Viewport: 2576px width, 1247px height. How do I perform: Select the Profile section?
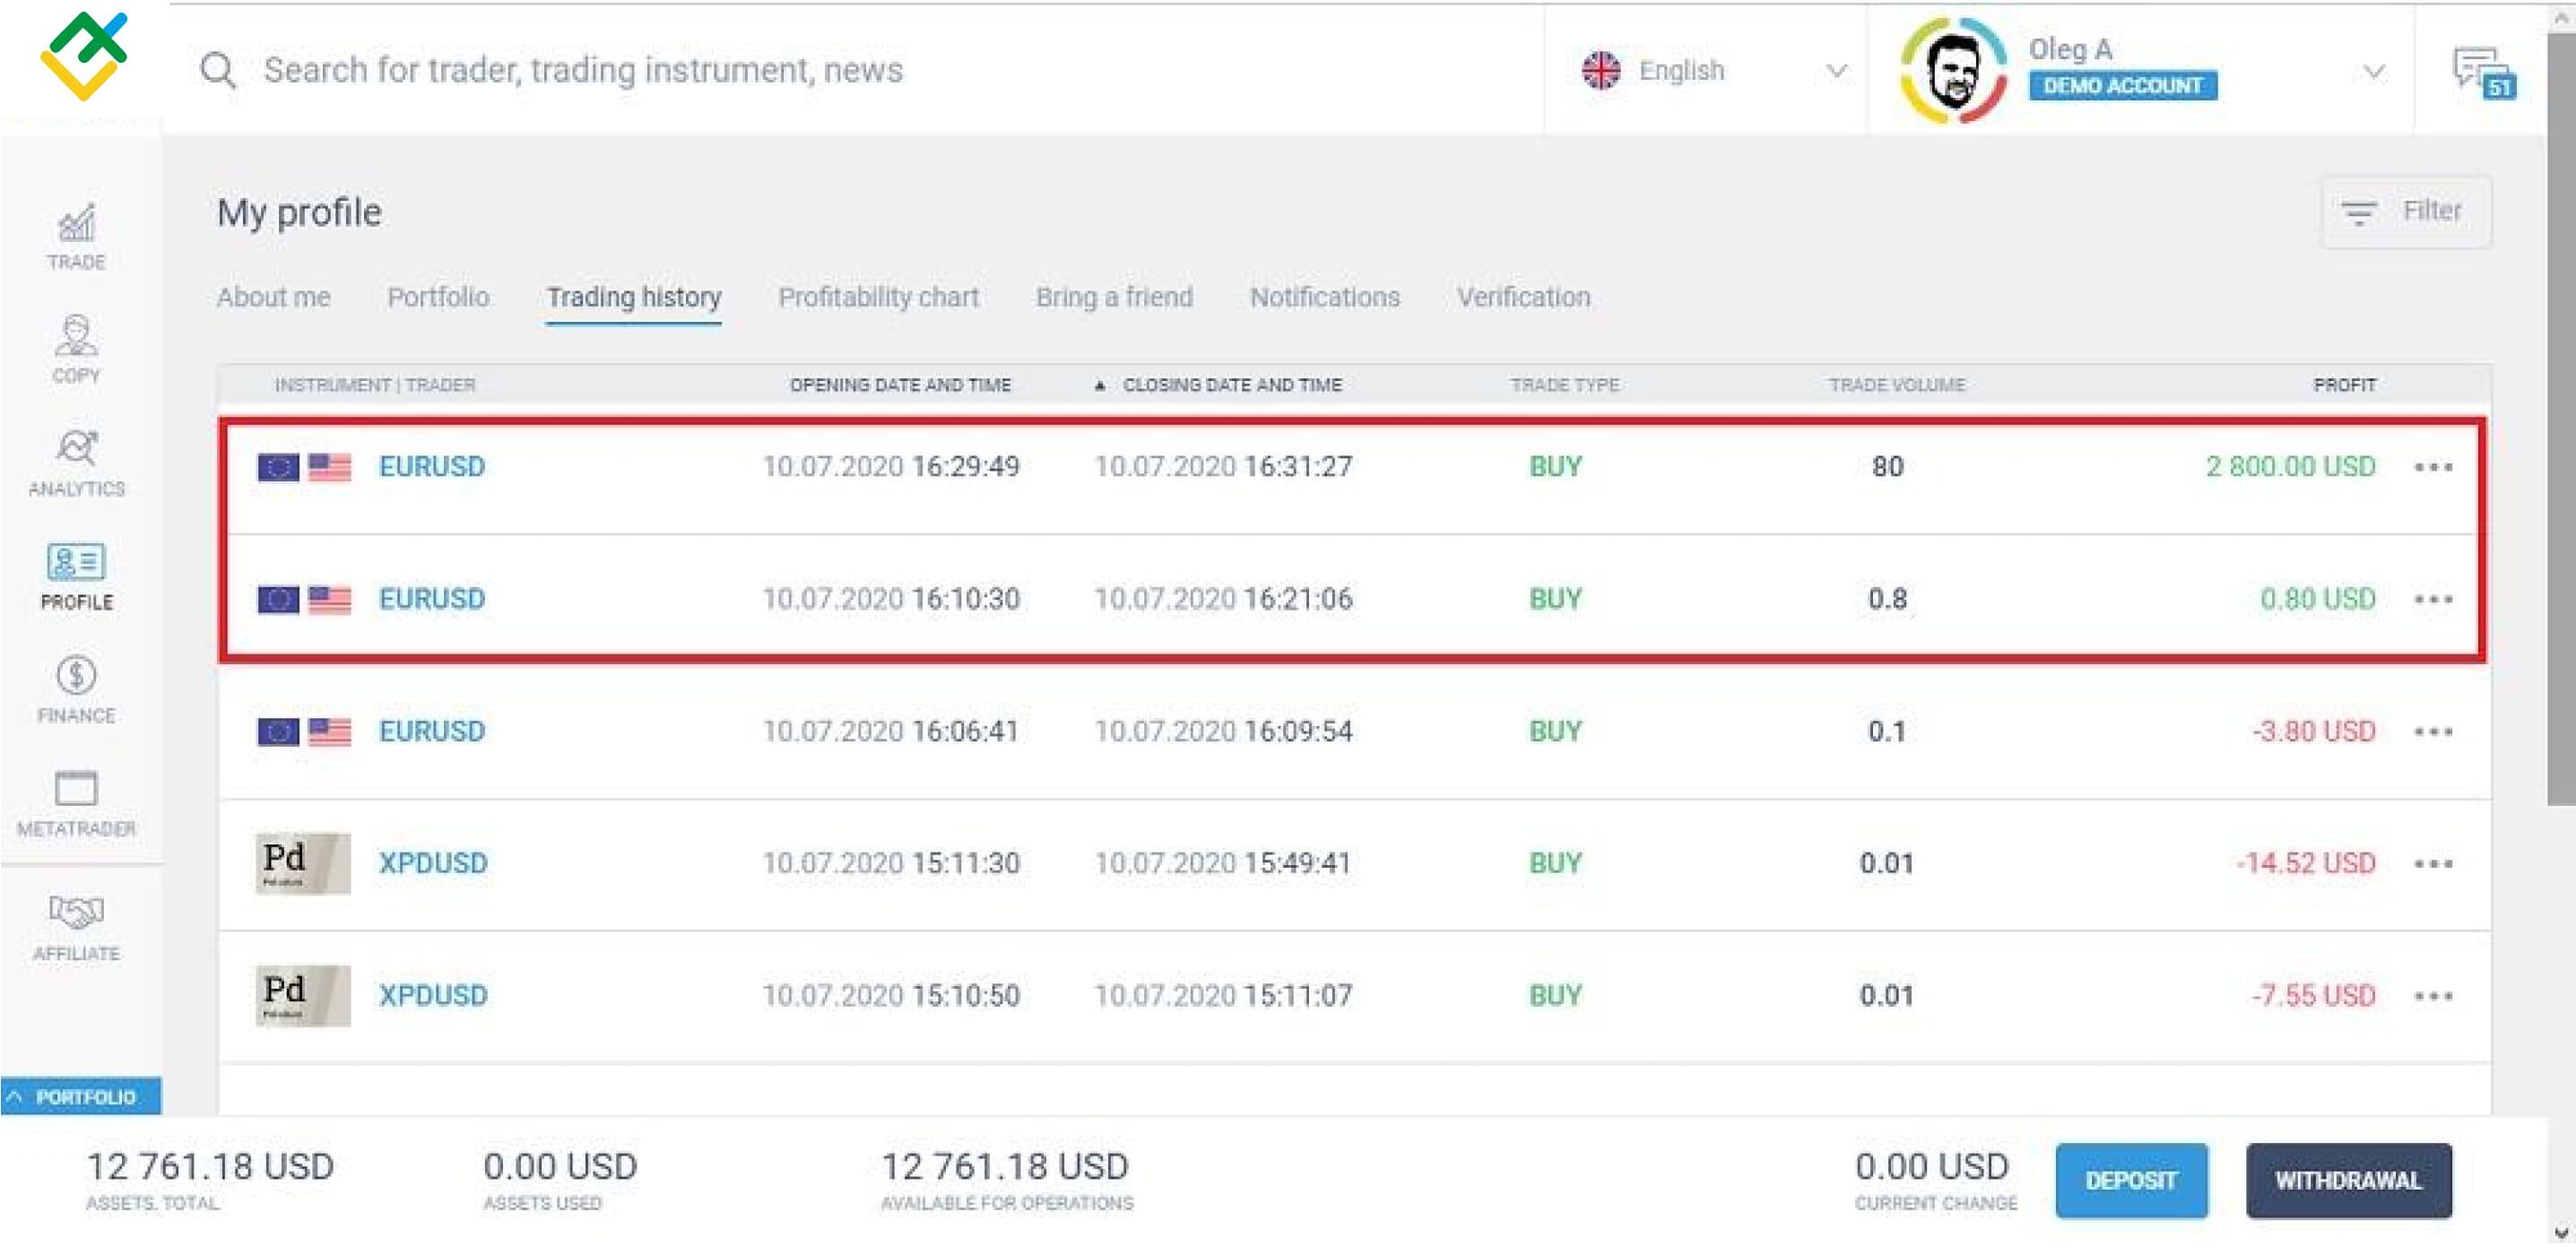click(x=76, y=578)
